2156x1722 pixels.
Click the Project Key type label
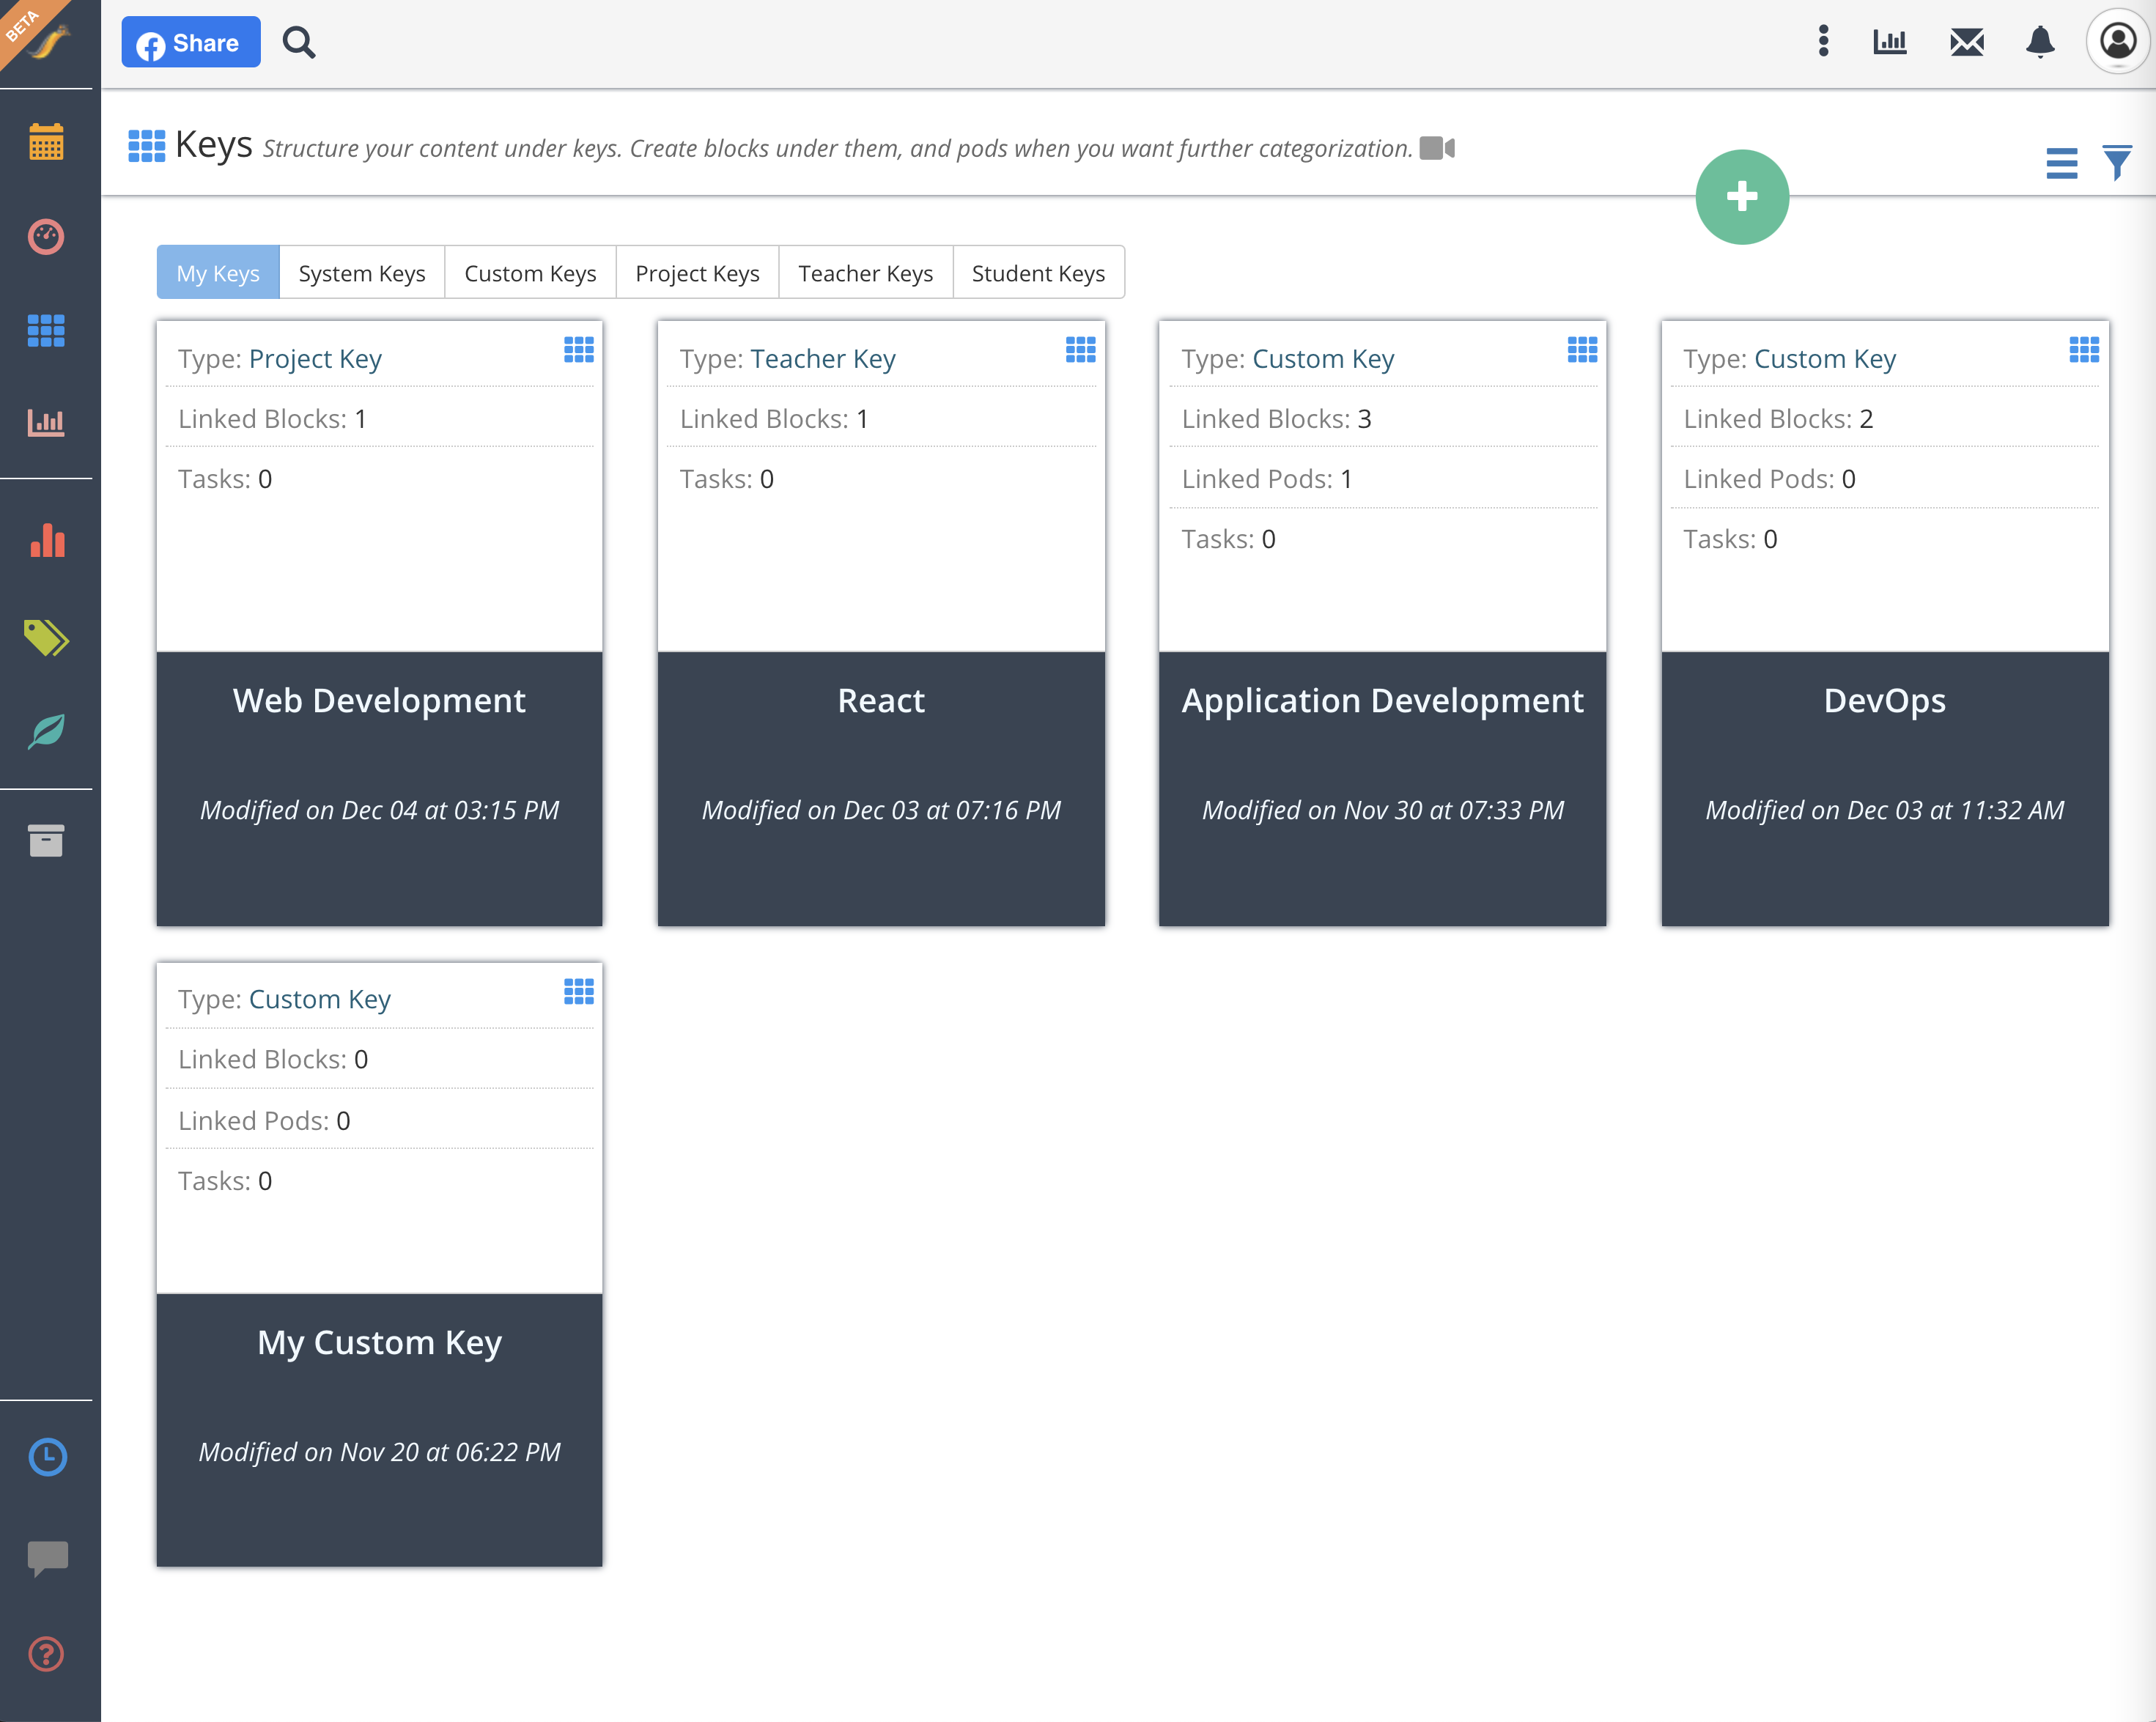315,358
